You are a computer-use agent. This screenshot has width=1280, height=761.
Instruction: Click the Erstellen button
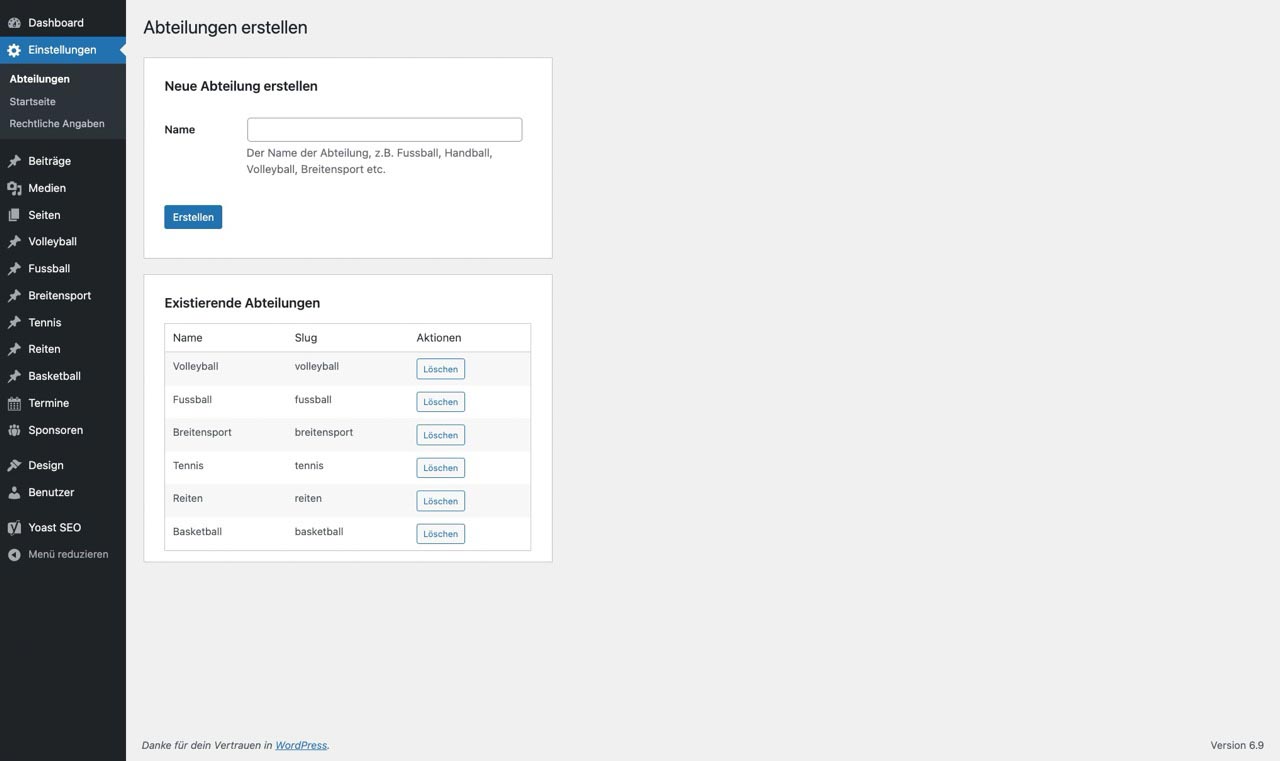[193, 217]
